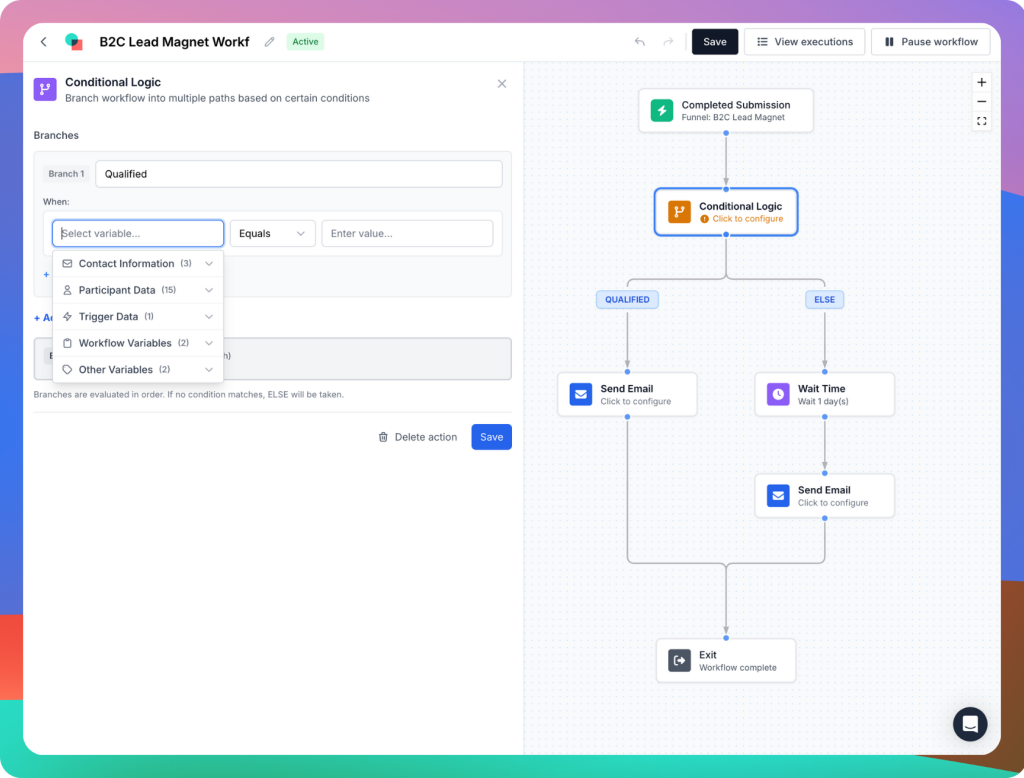The height and width of the screenshot is (778, 1024).
Task: Open View executions
Action: 804,41
